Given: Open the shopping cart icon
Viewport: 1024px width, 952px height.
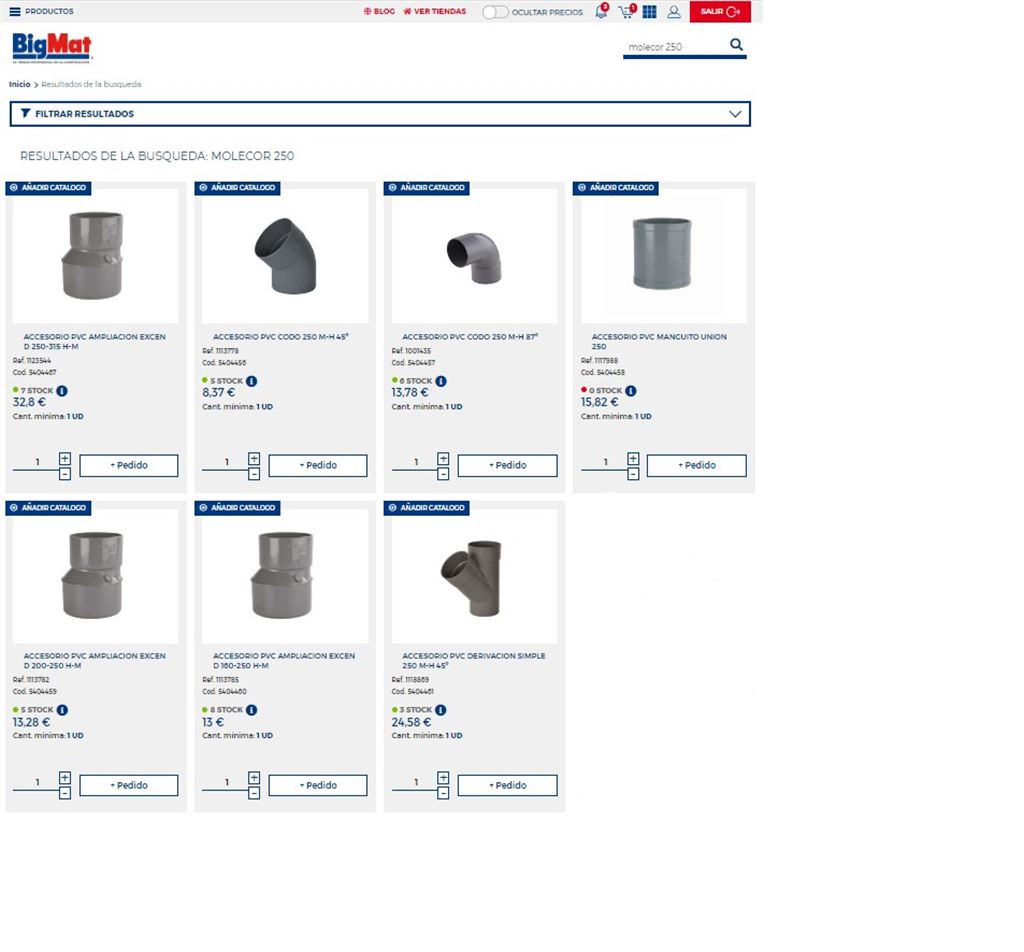Looking at the screenshot, I should (x=626, y=12).
